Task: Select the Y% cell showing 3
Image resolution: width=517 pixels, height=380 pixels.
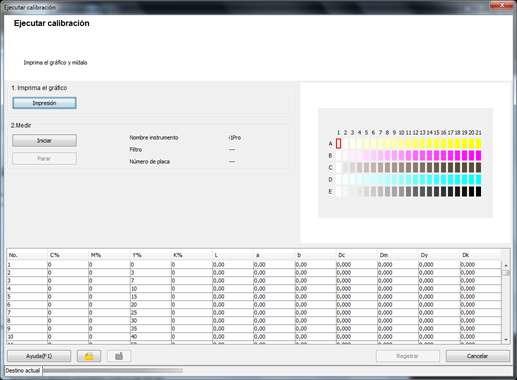Action: (x=150, y=273)
